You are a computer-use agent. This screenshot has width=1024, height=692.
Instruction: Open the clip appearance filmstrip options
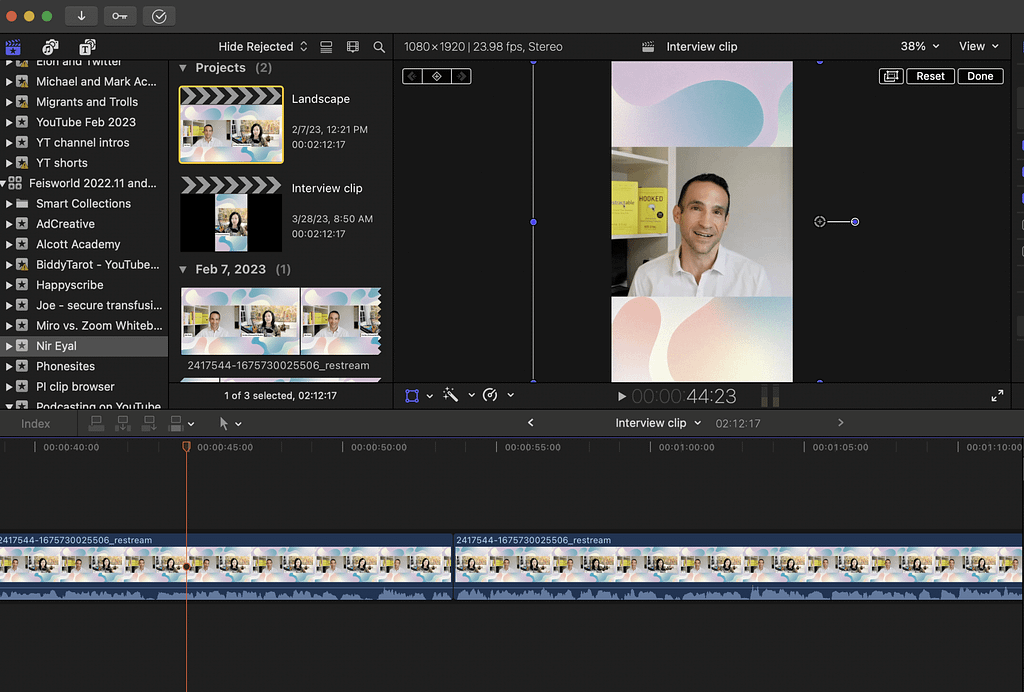coord(352,47)
